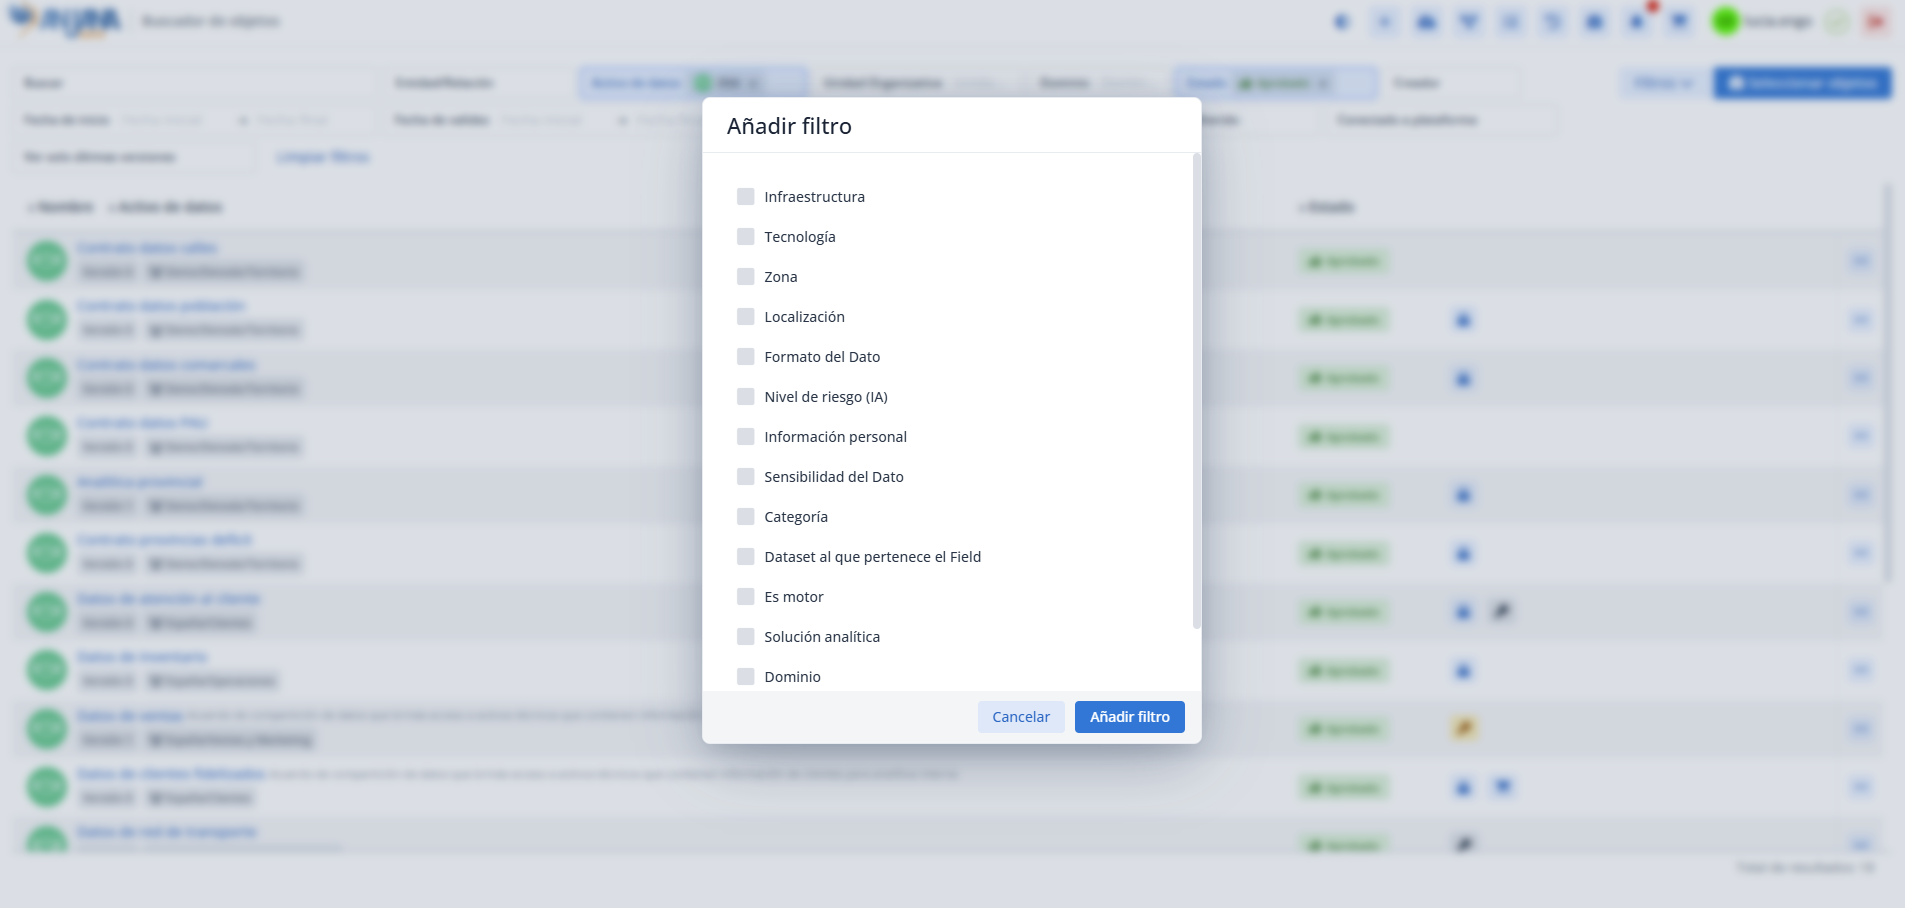Screen dimensions: 1905x908
Task: Toggle the Nivel de riesgo (IA) checkbox
Action: click(x=746, y=397)
